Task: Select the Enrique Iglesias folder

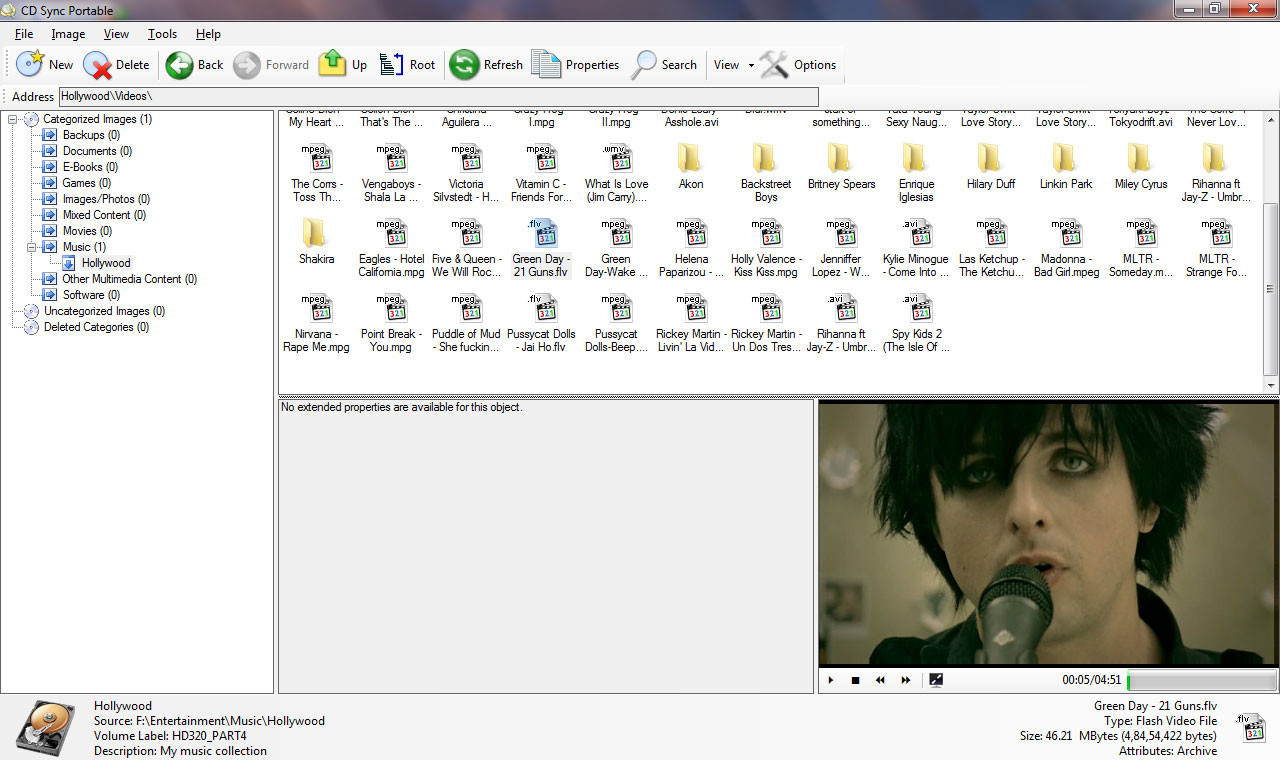Action: coord(916,172)
